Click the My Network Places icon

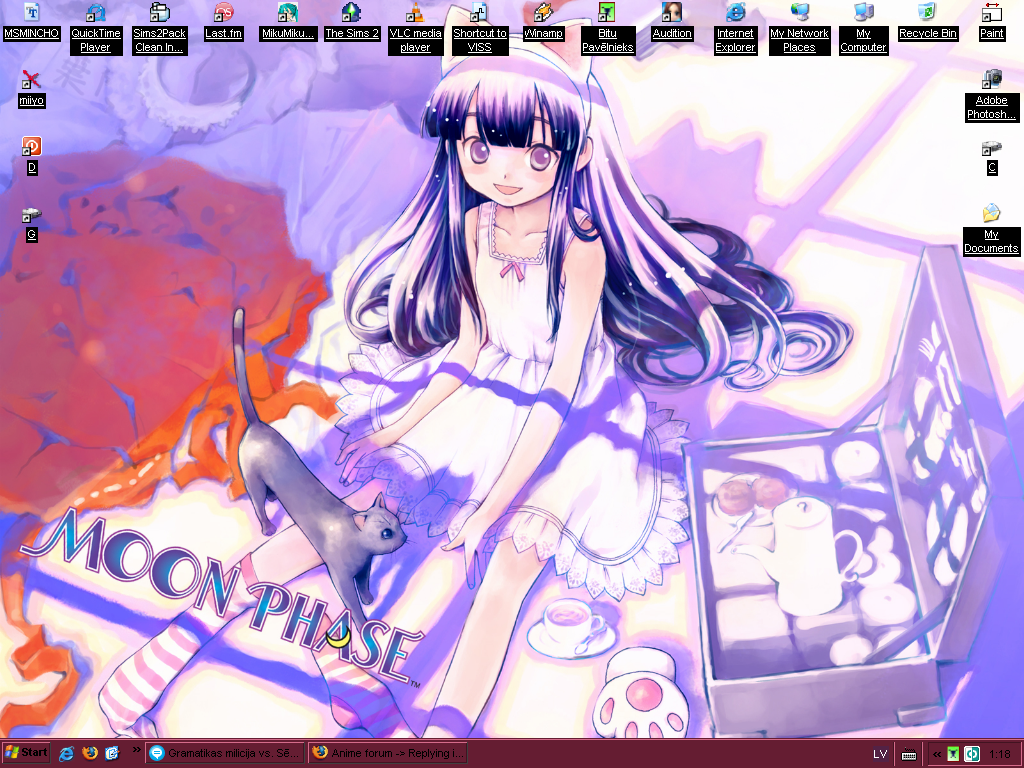click(x=799, y=29)
